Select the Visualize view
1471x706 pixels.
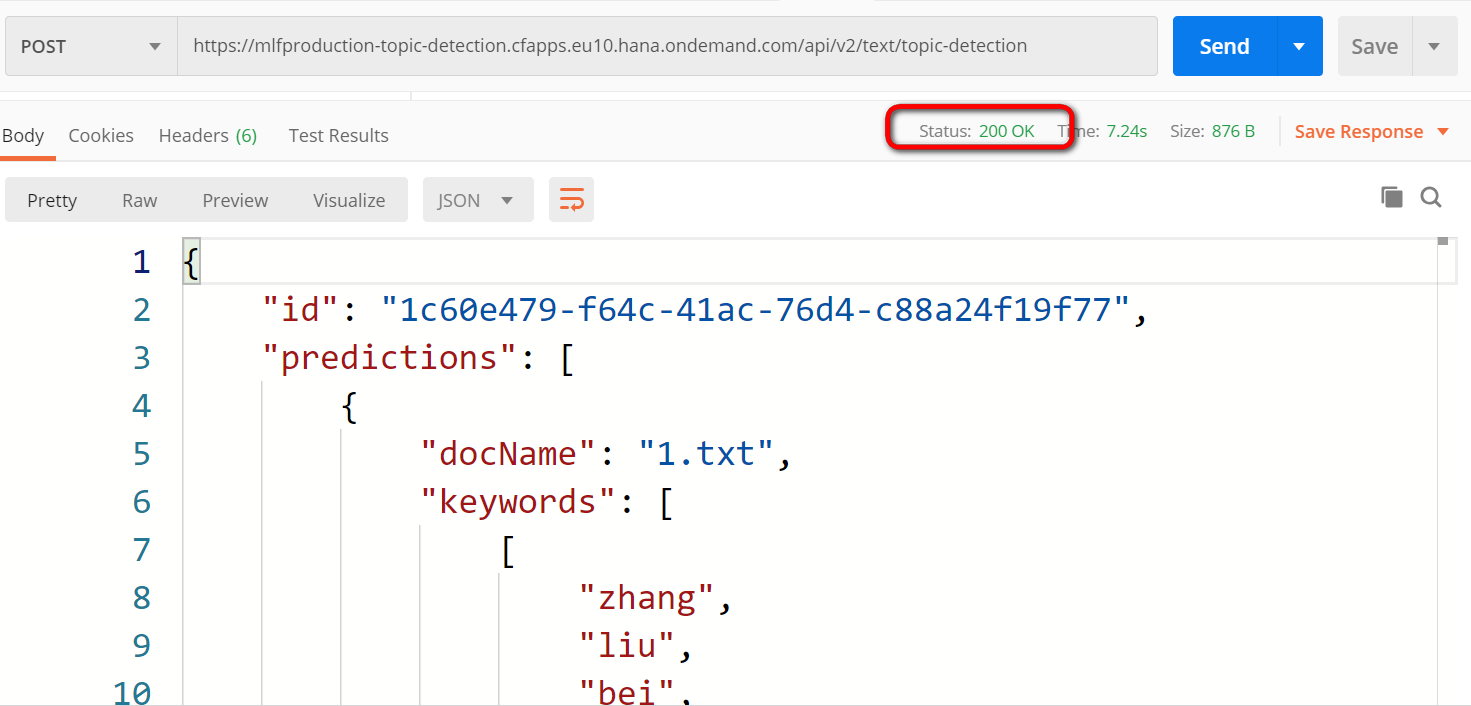point(349,200)
